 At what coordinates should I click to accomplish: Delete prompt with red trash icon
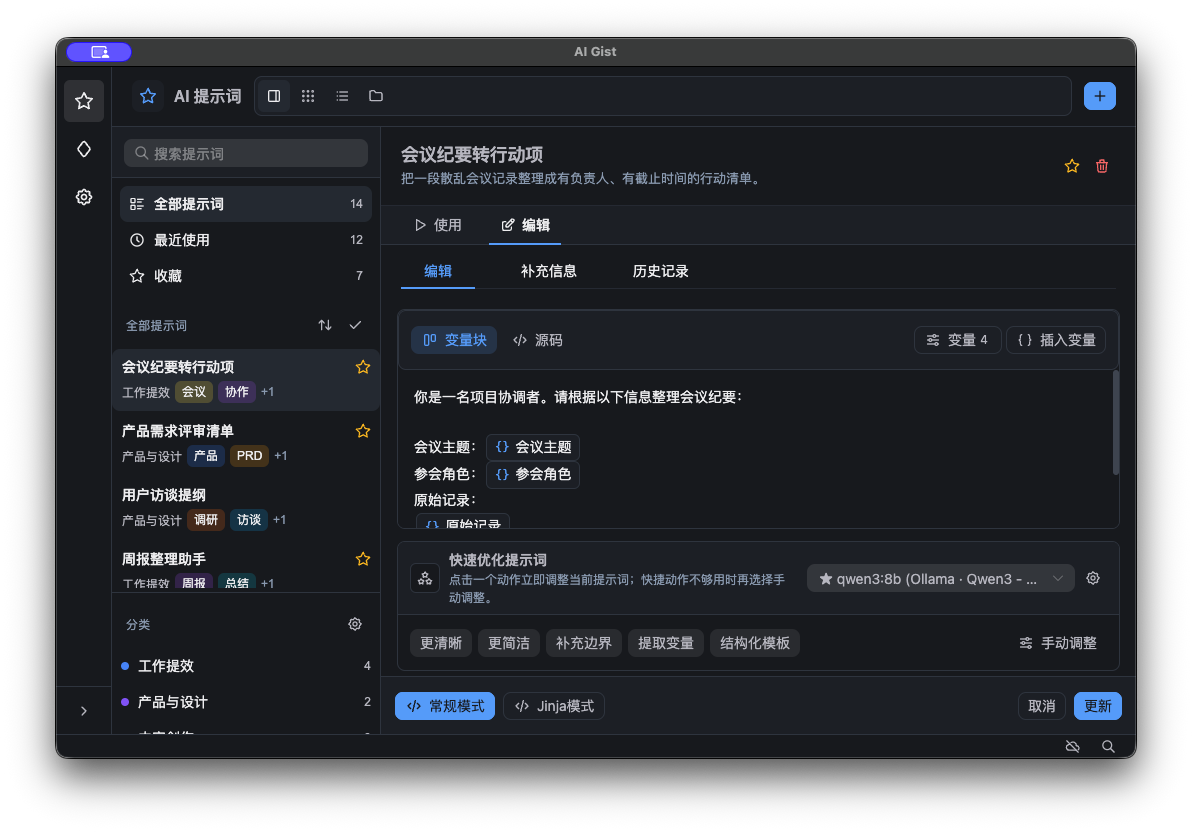[1102, 166]
